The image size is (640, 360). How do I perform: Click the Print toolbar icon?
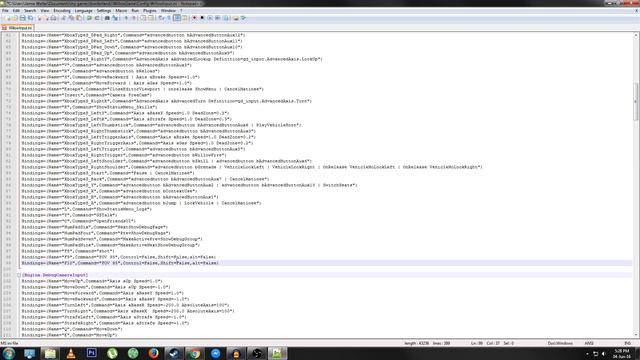53,18
